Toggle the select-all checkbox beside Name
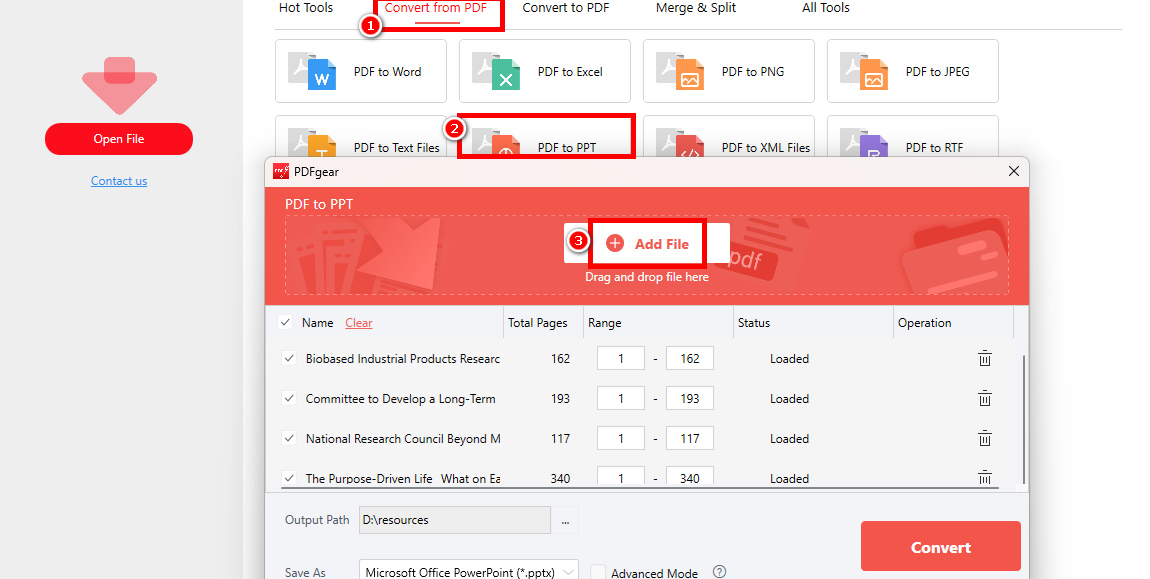This screenshot has width=1150, height=579. click(x=285, y=322)
